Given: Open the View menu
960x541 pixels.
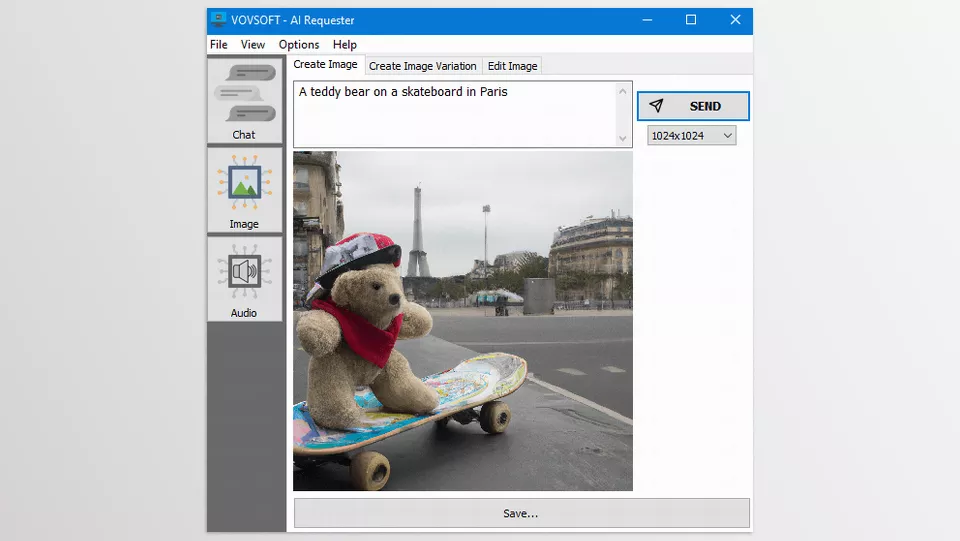Looking at the screenshot, I should [253, 45].
